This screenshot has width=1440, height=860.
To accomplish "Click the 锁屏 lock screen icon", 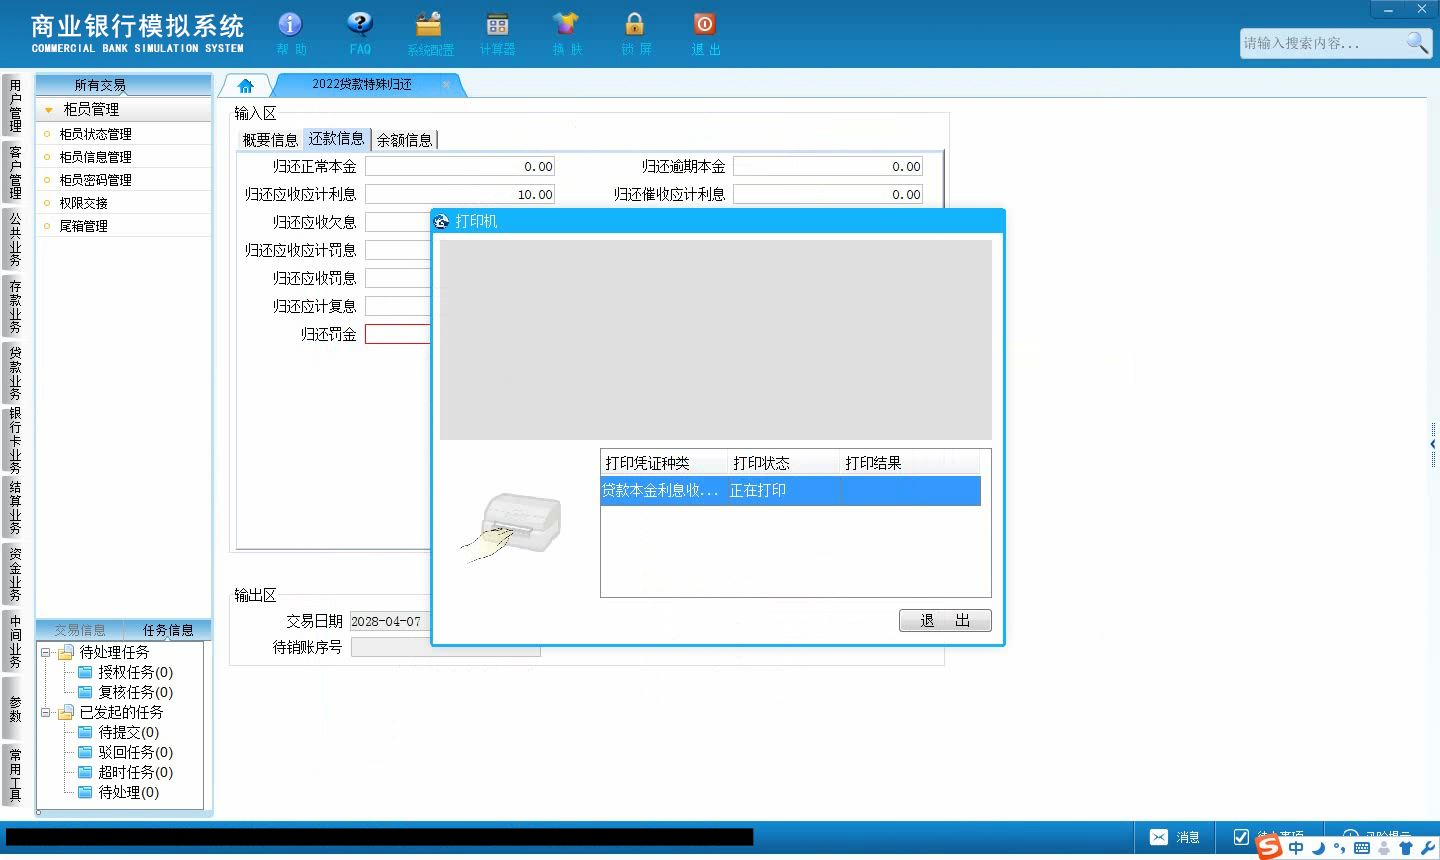I will (x=635, y=25).
